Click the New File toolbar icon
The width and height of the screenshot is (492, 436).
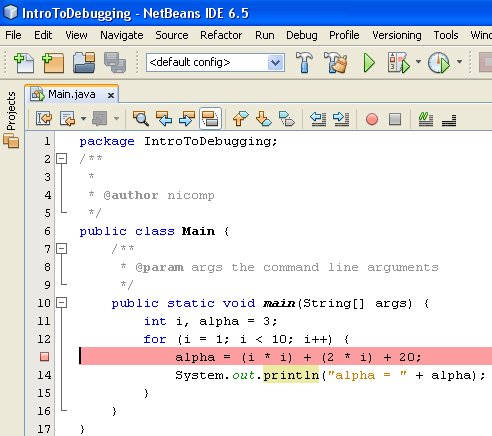tap(24, 63)
